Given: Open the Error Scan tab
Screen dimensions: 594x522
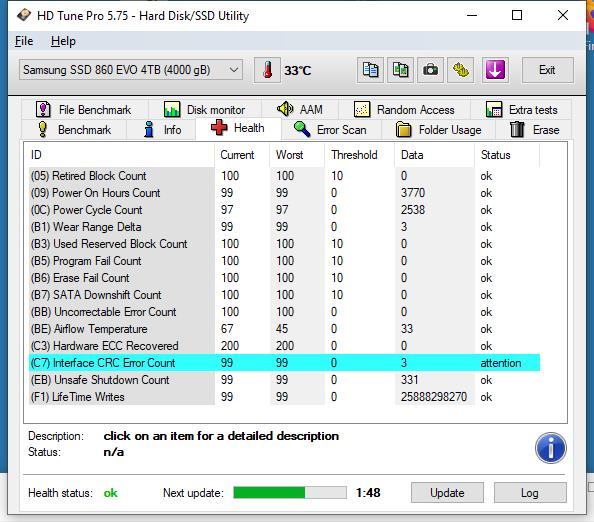Looking at the screenshot, I should pyautogui.click(x=330, y=130).
